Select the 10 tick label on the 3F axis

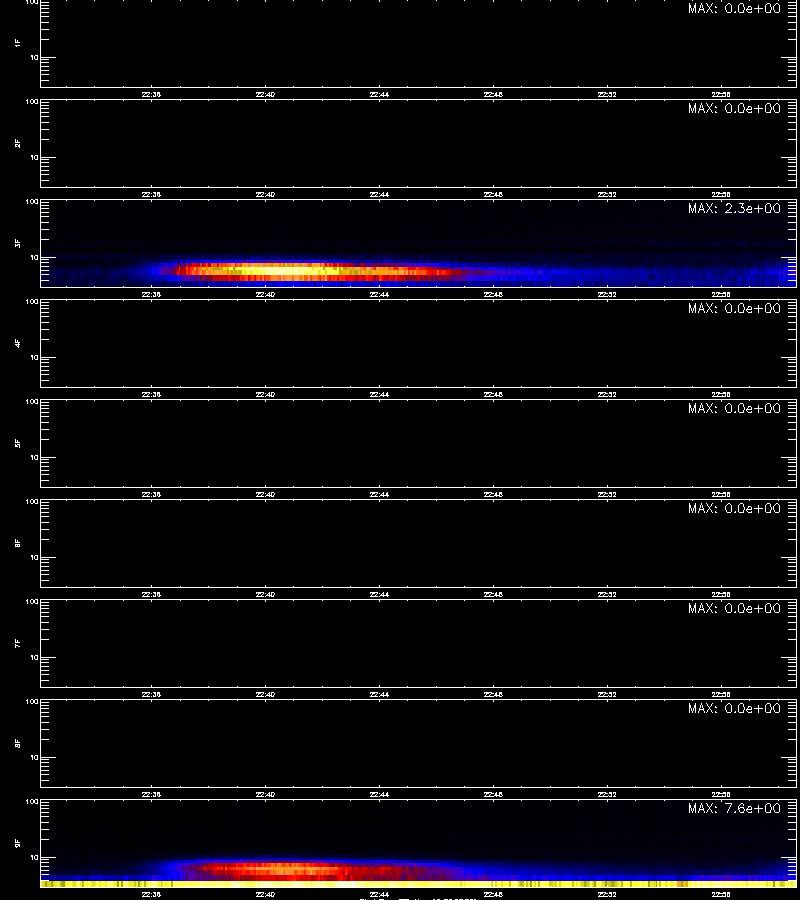tap(34, 258)
